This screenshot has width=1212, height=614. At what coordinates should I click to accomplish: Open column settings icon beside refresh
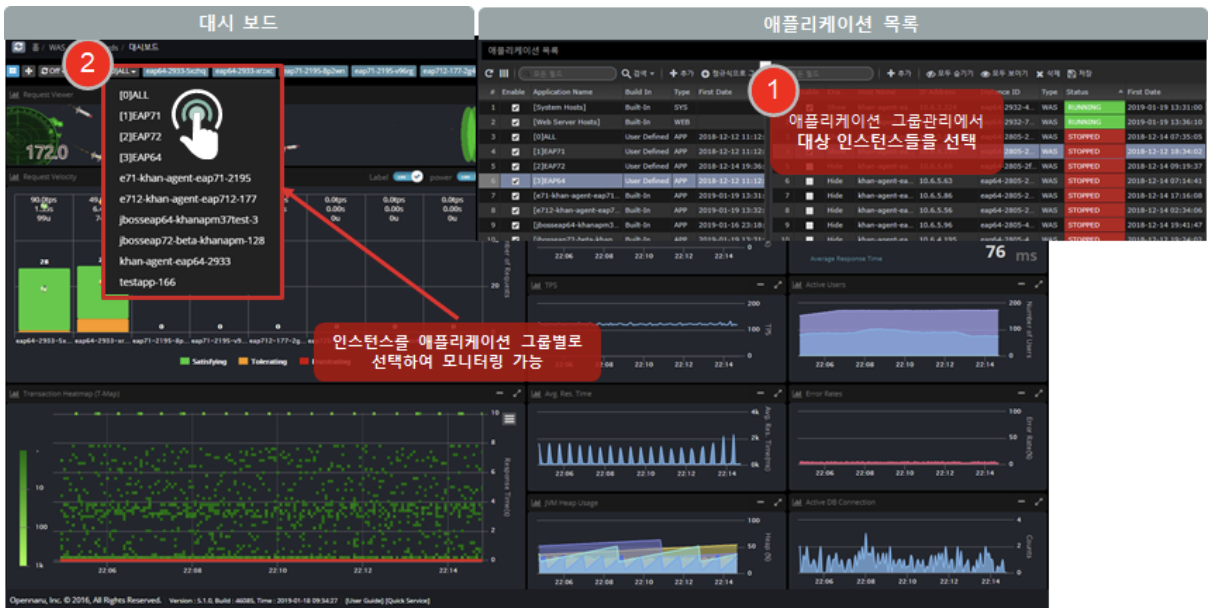tap(503, 72)
